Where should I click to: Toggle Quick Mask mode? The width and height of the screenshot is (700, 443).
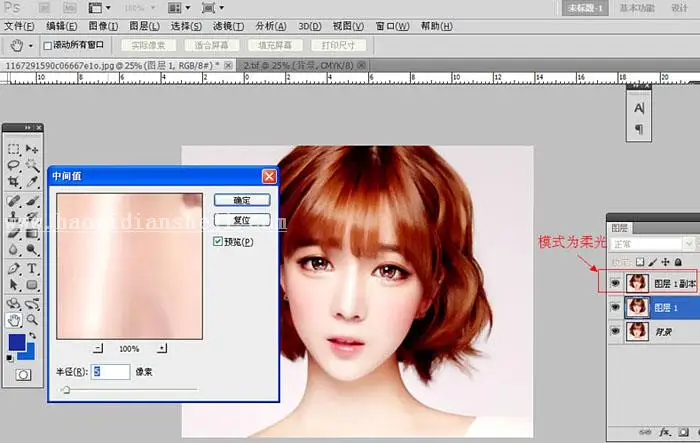click(23, 375)
